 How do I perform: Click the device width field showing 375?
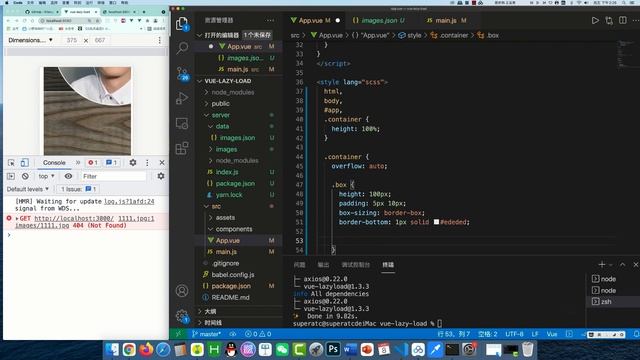pyautogui.click(x=71, y=40)
